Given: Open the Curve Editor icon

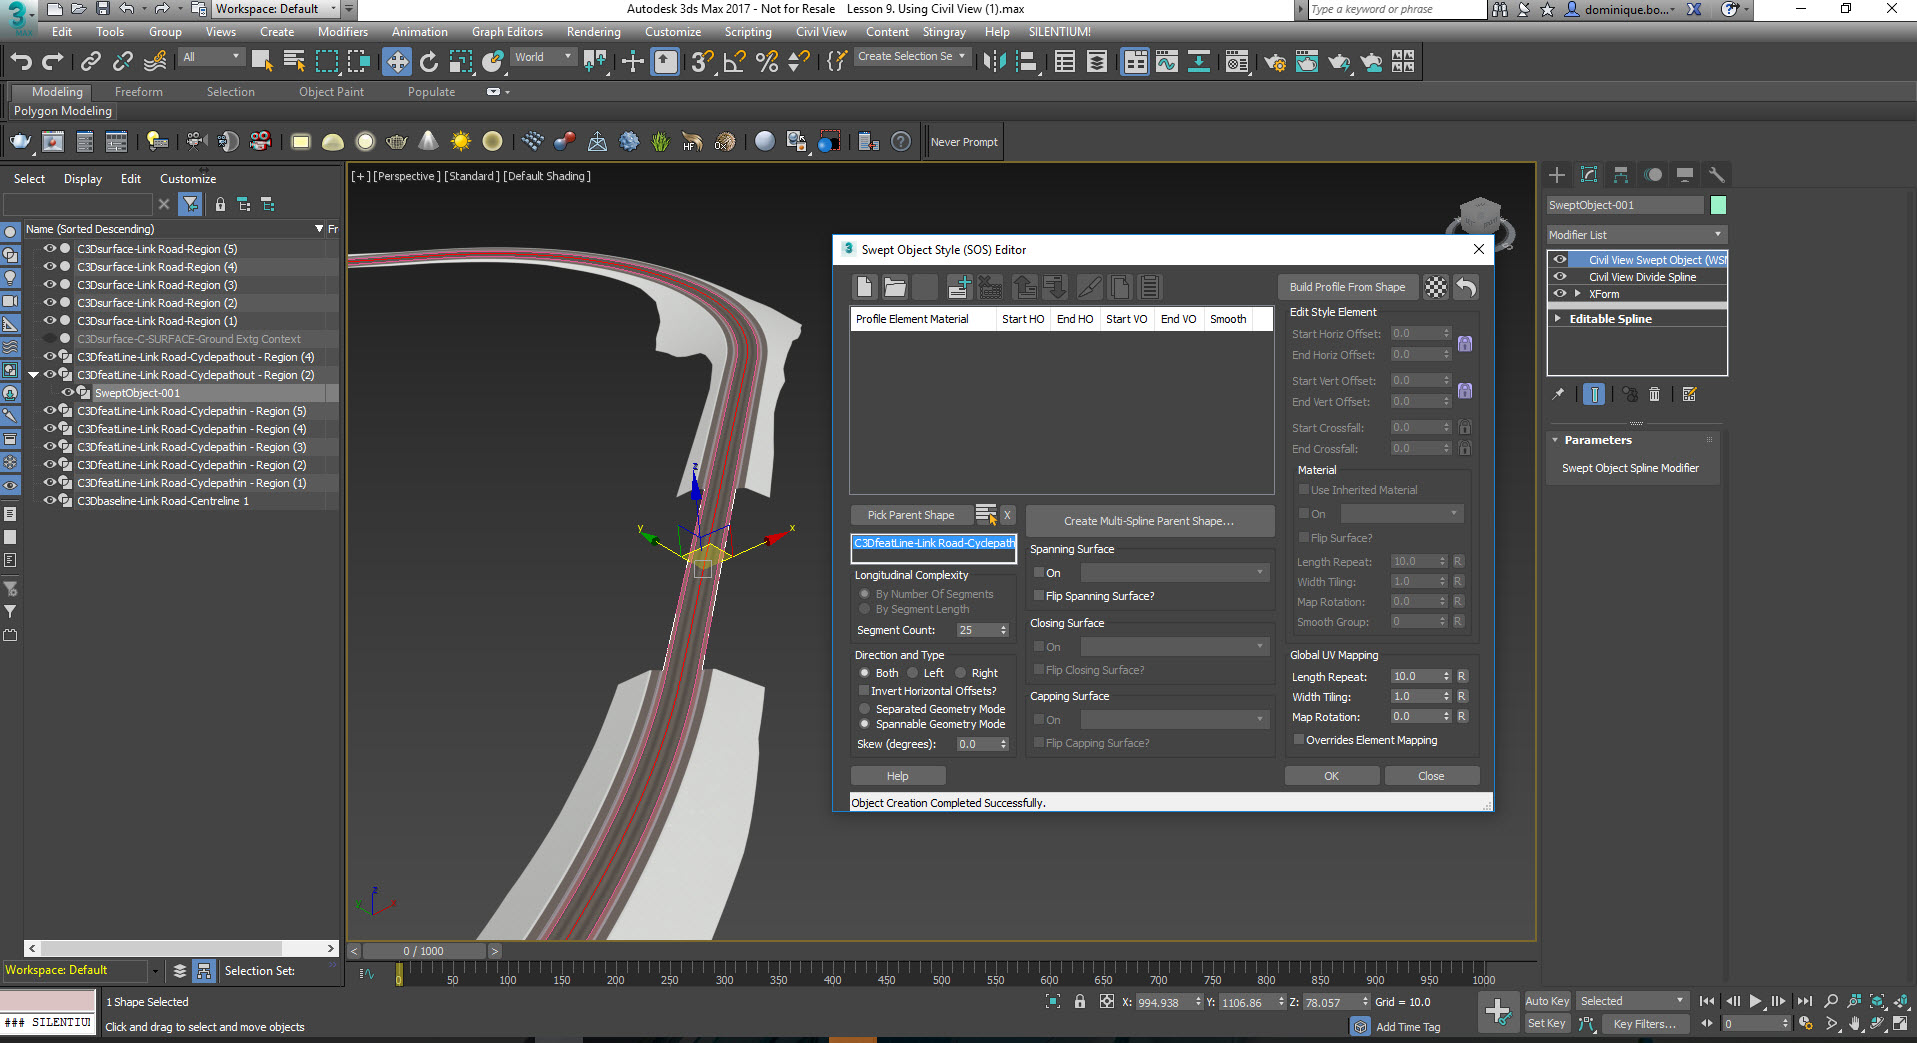Looking at the screenshot, I should pyautogui.click(x=1167, y=62).
